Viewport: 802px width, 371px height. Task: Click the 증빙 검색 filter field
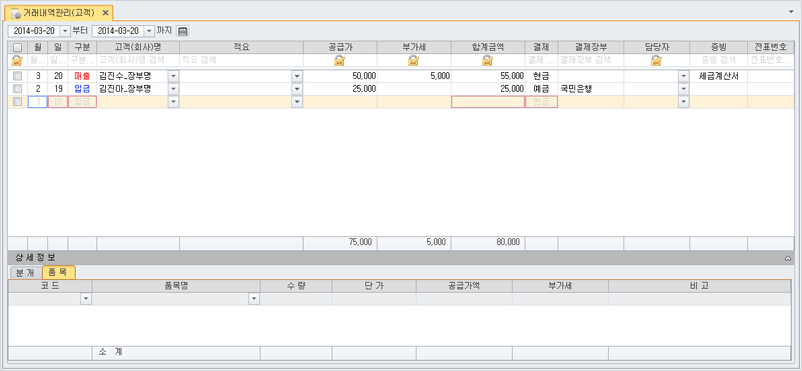click(x=718, y=60)
